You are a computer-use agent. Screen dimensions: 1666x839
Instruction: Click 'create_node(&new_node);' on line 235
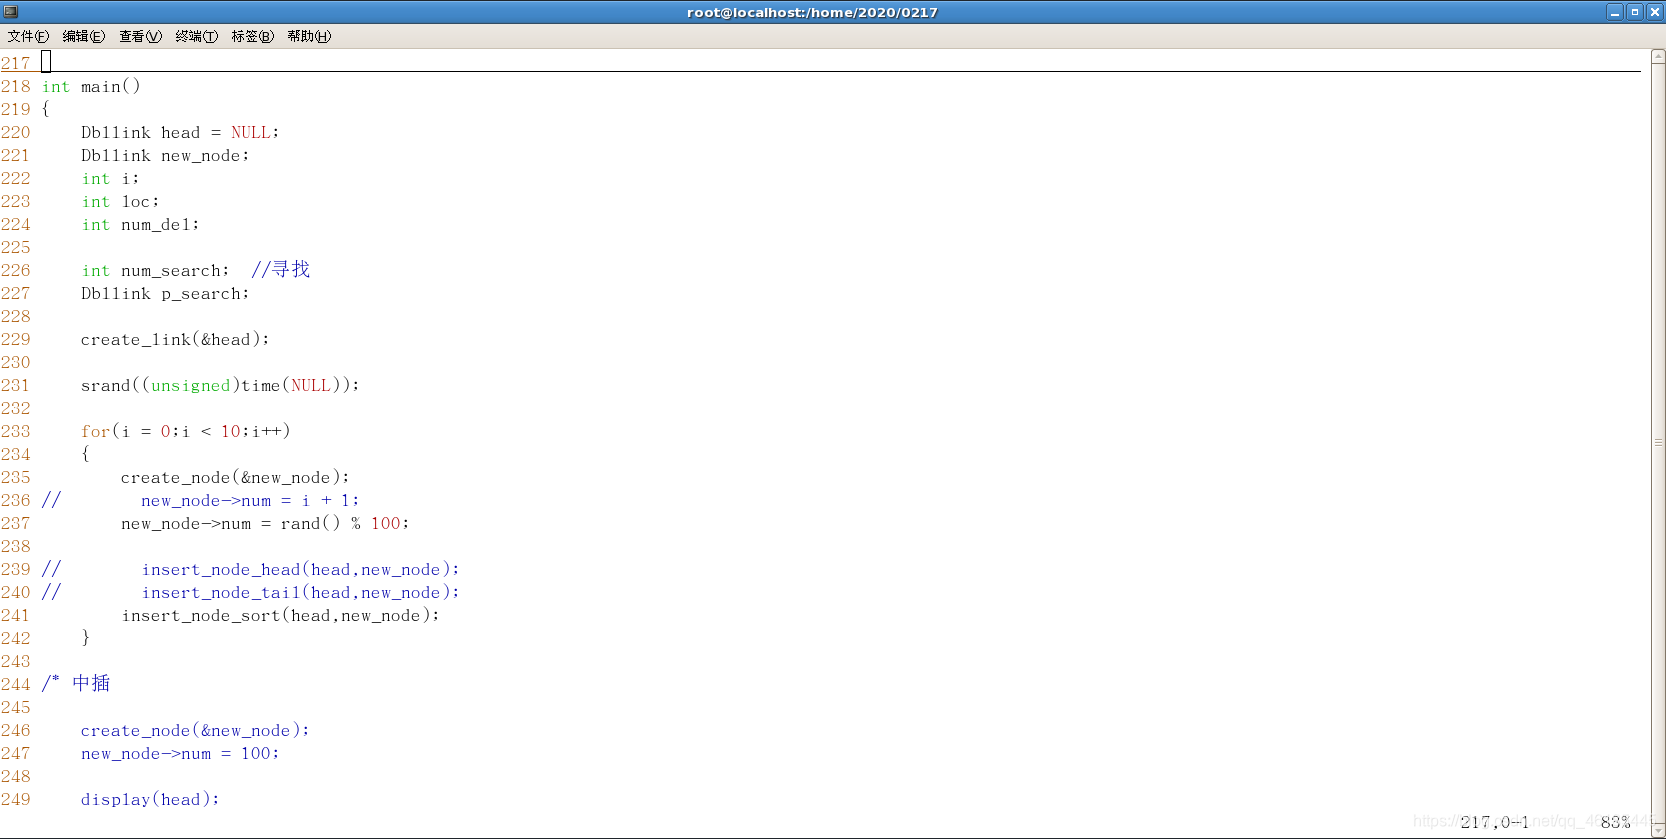click(x=235, y=478)
